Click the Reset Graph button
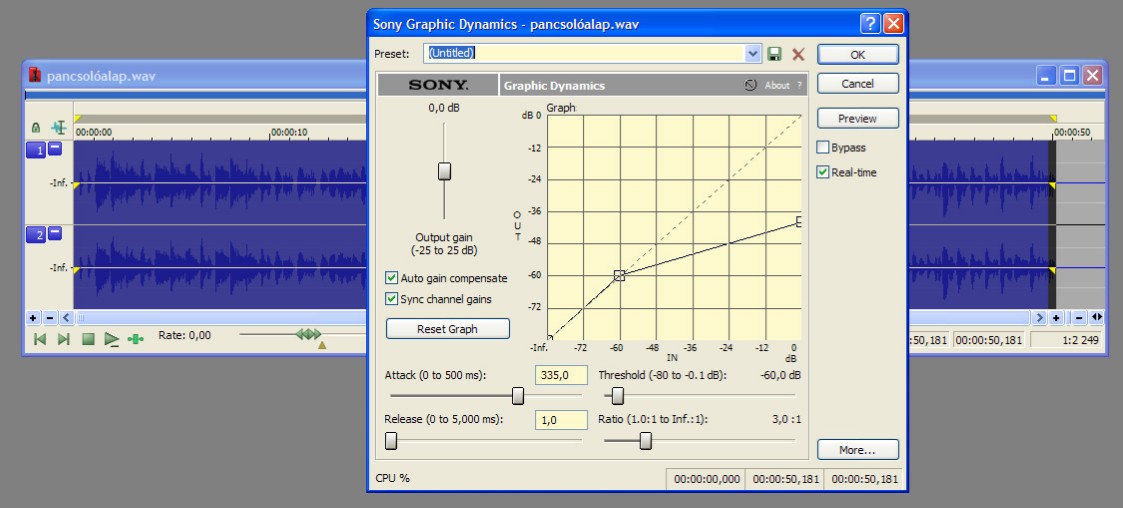Screen dimensions: 1123x508 pyautogui.click(x=448, y=329)
